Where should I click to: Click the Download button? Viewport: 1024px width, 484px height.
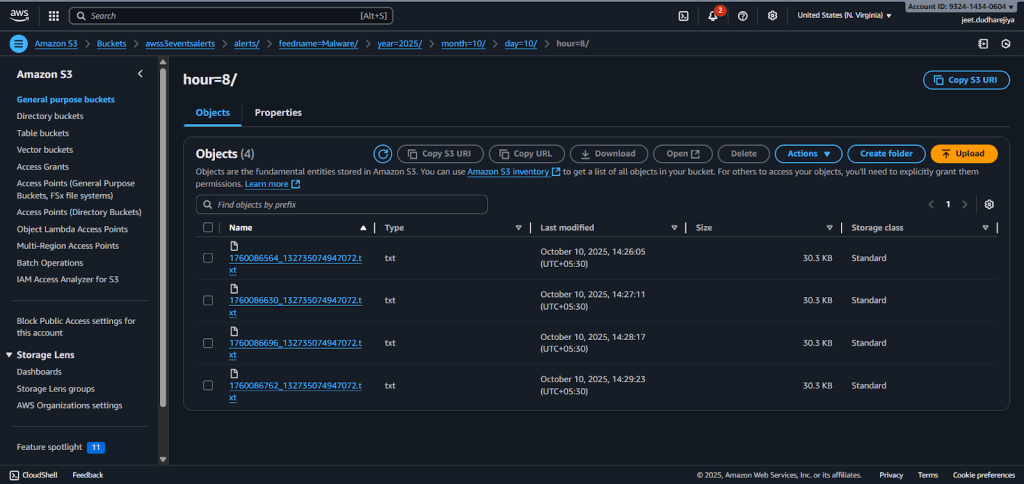[x=609, y=153]
